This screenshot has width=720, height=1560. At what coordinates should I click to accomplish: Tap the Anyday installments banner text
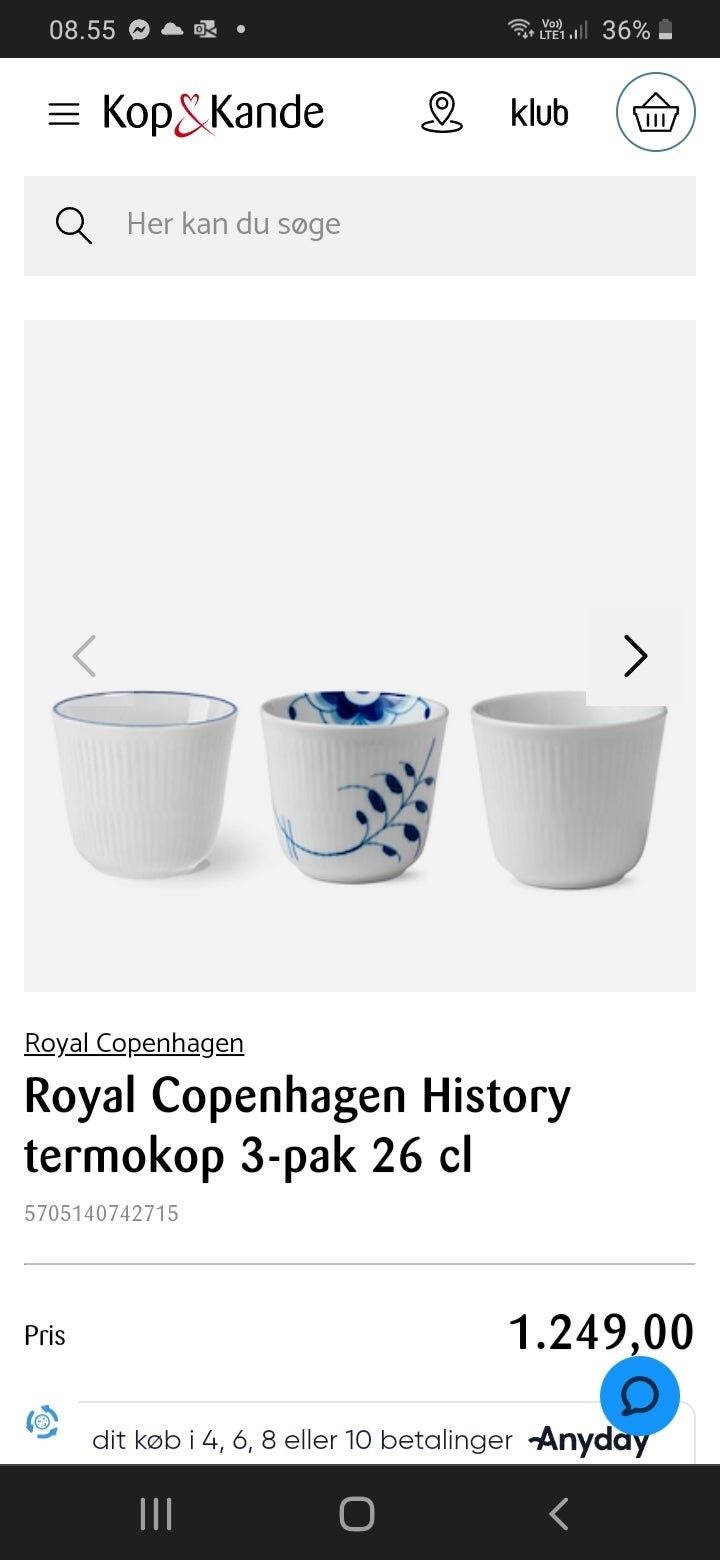tap(302, 1440)
